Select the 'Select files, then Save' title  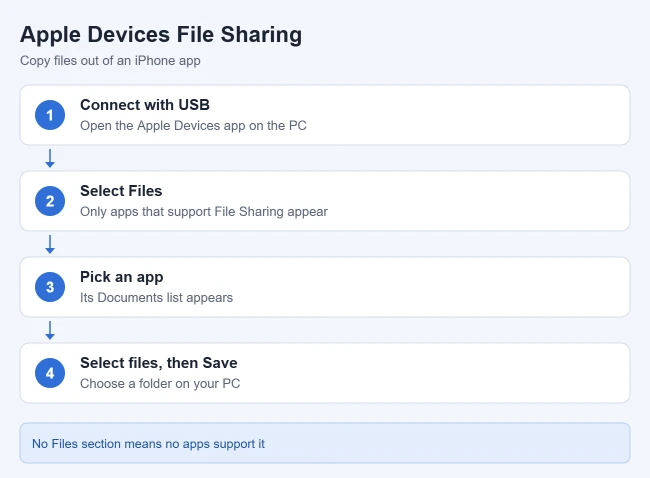(x=159, y=363)
